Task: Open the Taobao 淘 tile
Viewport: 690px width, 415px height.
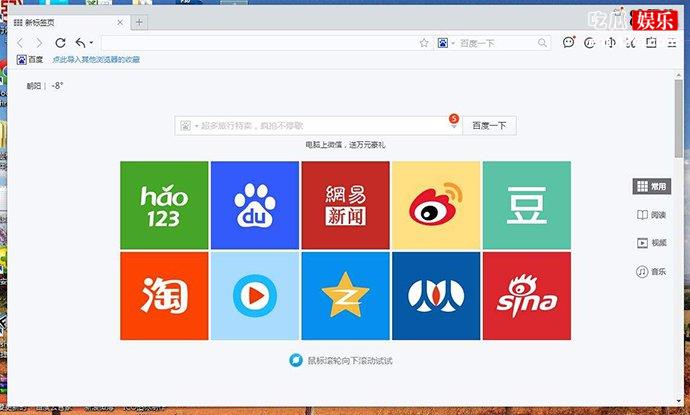Action: (164, 296)
